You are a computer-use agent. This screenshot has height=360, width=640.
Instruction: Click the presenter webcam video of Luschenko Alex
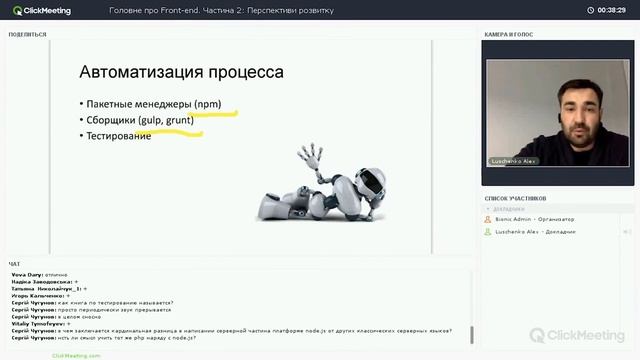pyautogui.click(x=558, y=113)
